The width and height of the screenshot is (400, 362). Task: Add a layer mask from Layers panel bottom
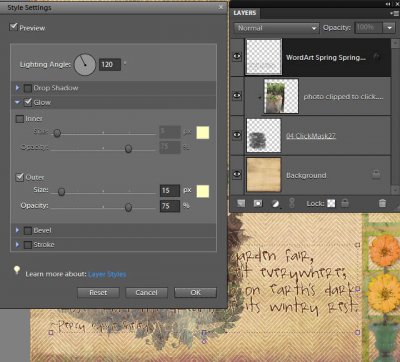(258, 203)
